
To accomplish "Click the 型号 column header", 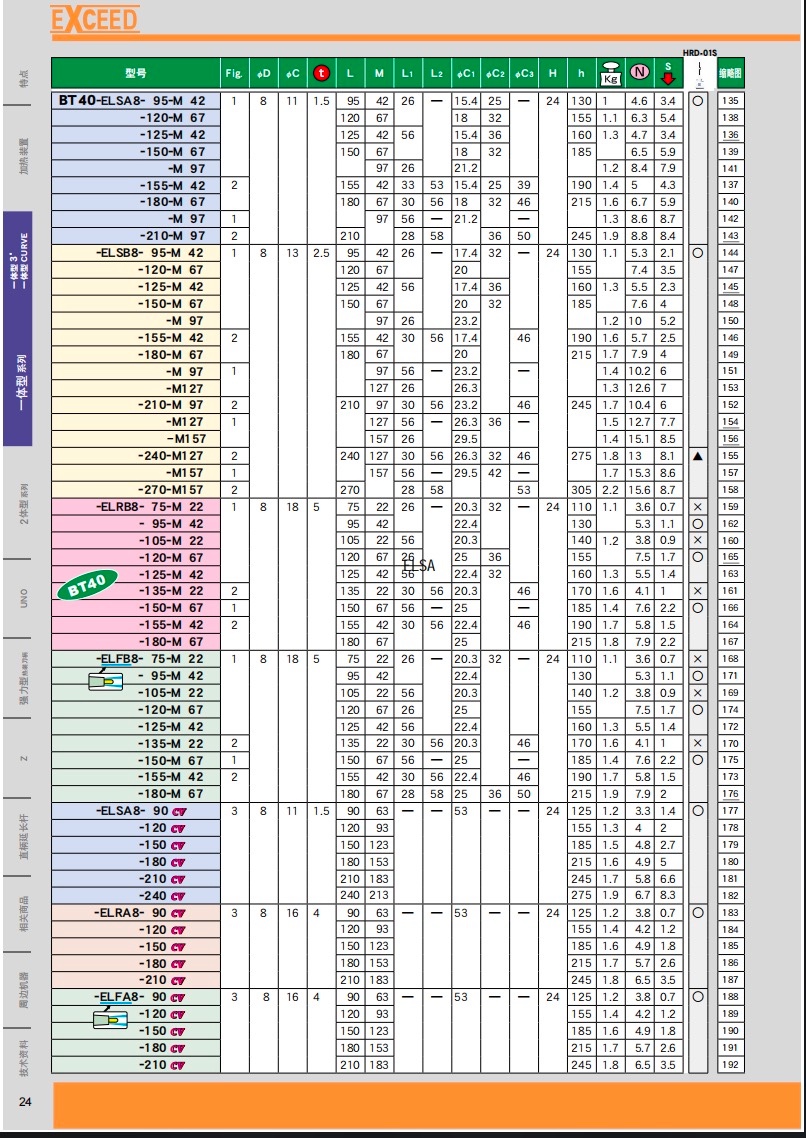I will tap(136, 73).
